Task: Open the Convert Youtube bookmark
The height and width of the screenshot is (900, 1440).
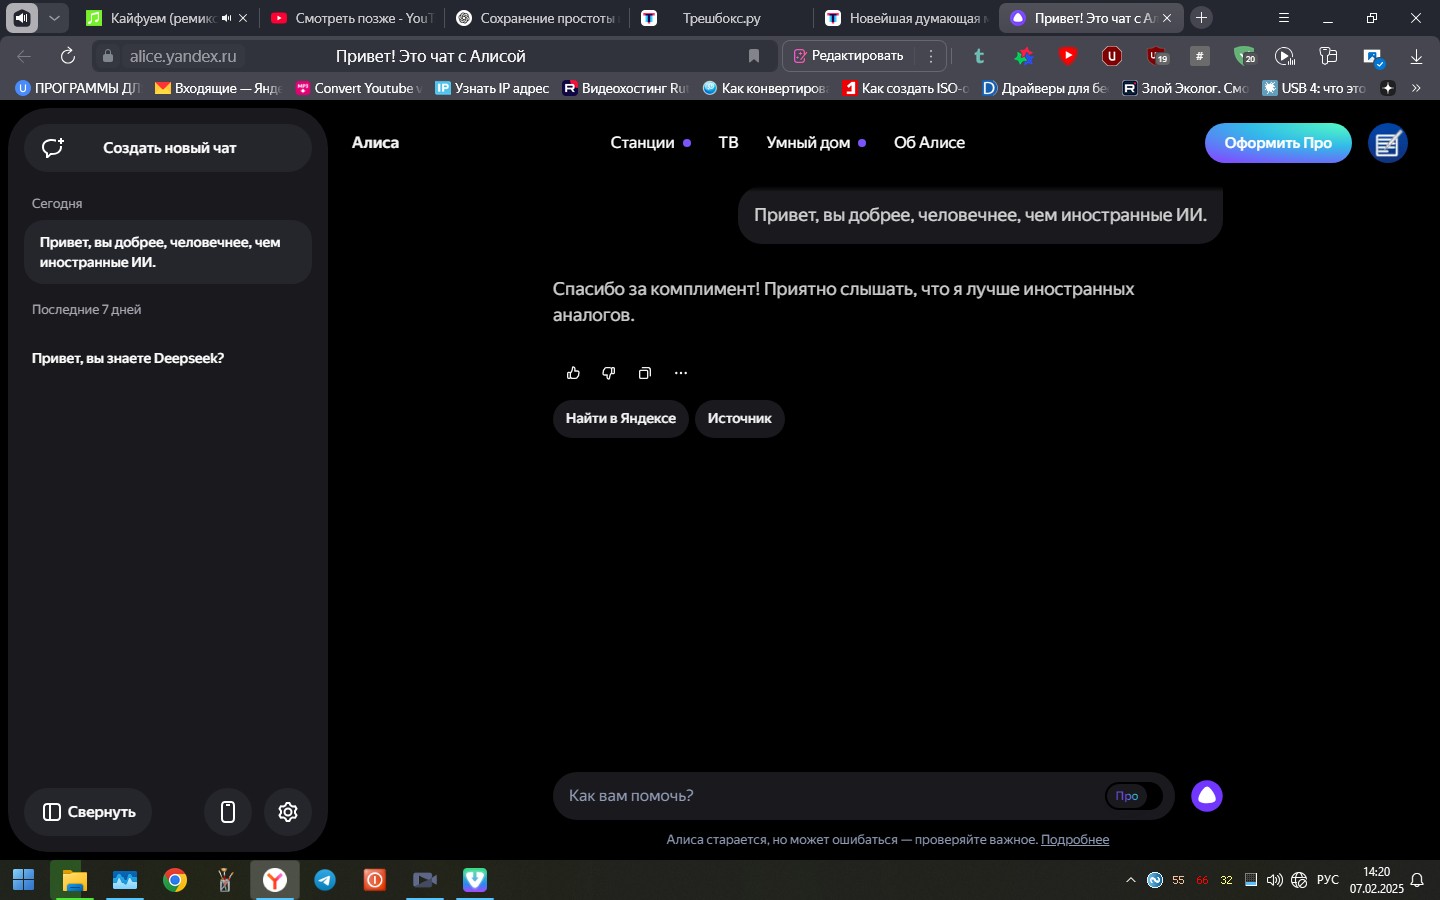Action: point(359,88)
